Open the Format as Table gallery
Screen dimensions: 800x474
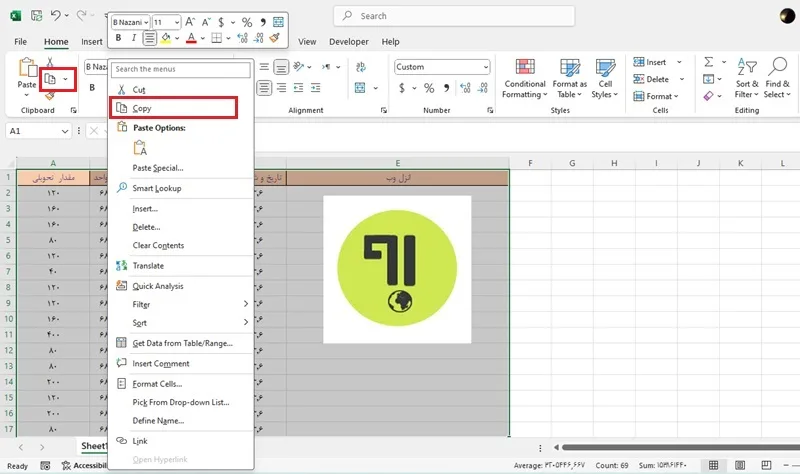pyautogui.click(x=569, y=67)
